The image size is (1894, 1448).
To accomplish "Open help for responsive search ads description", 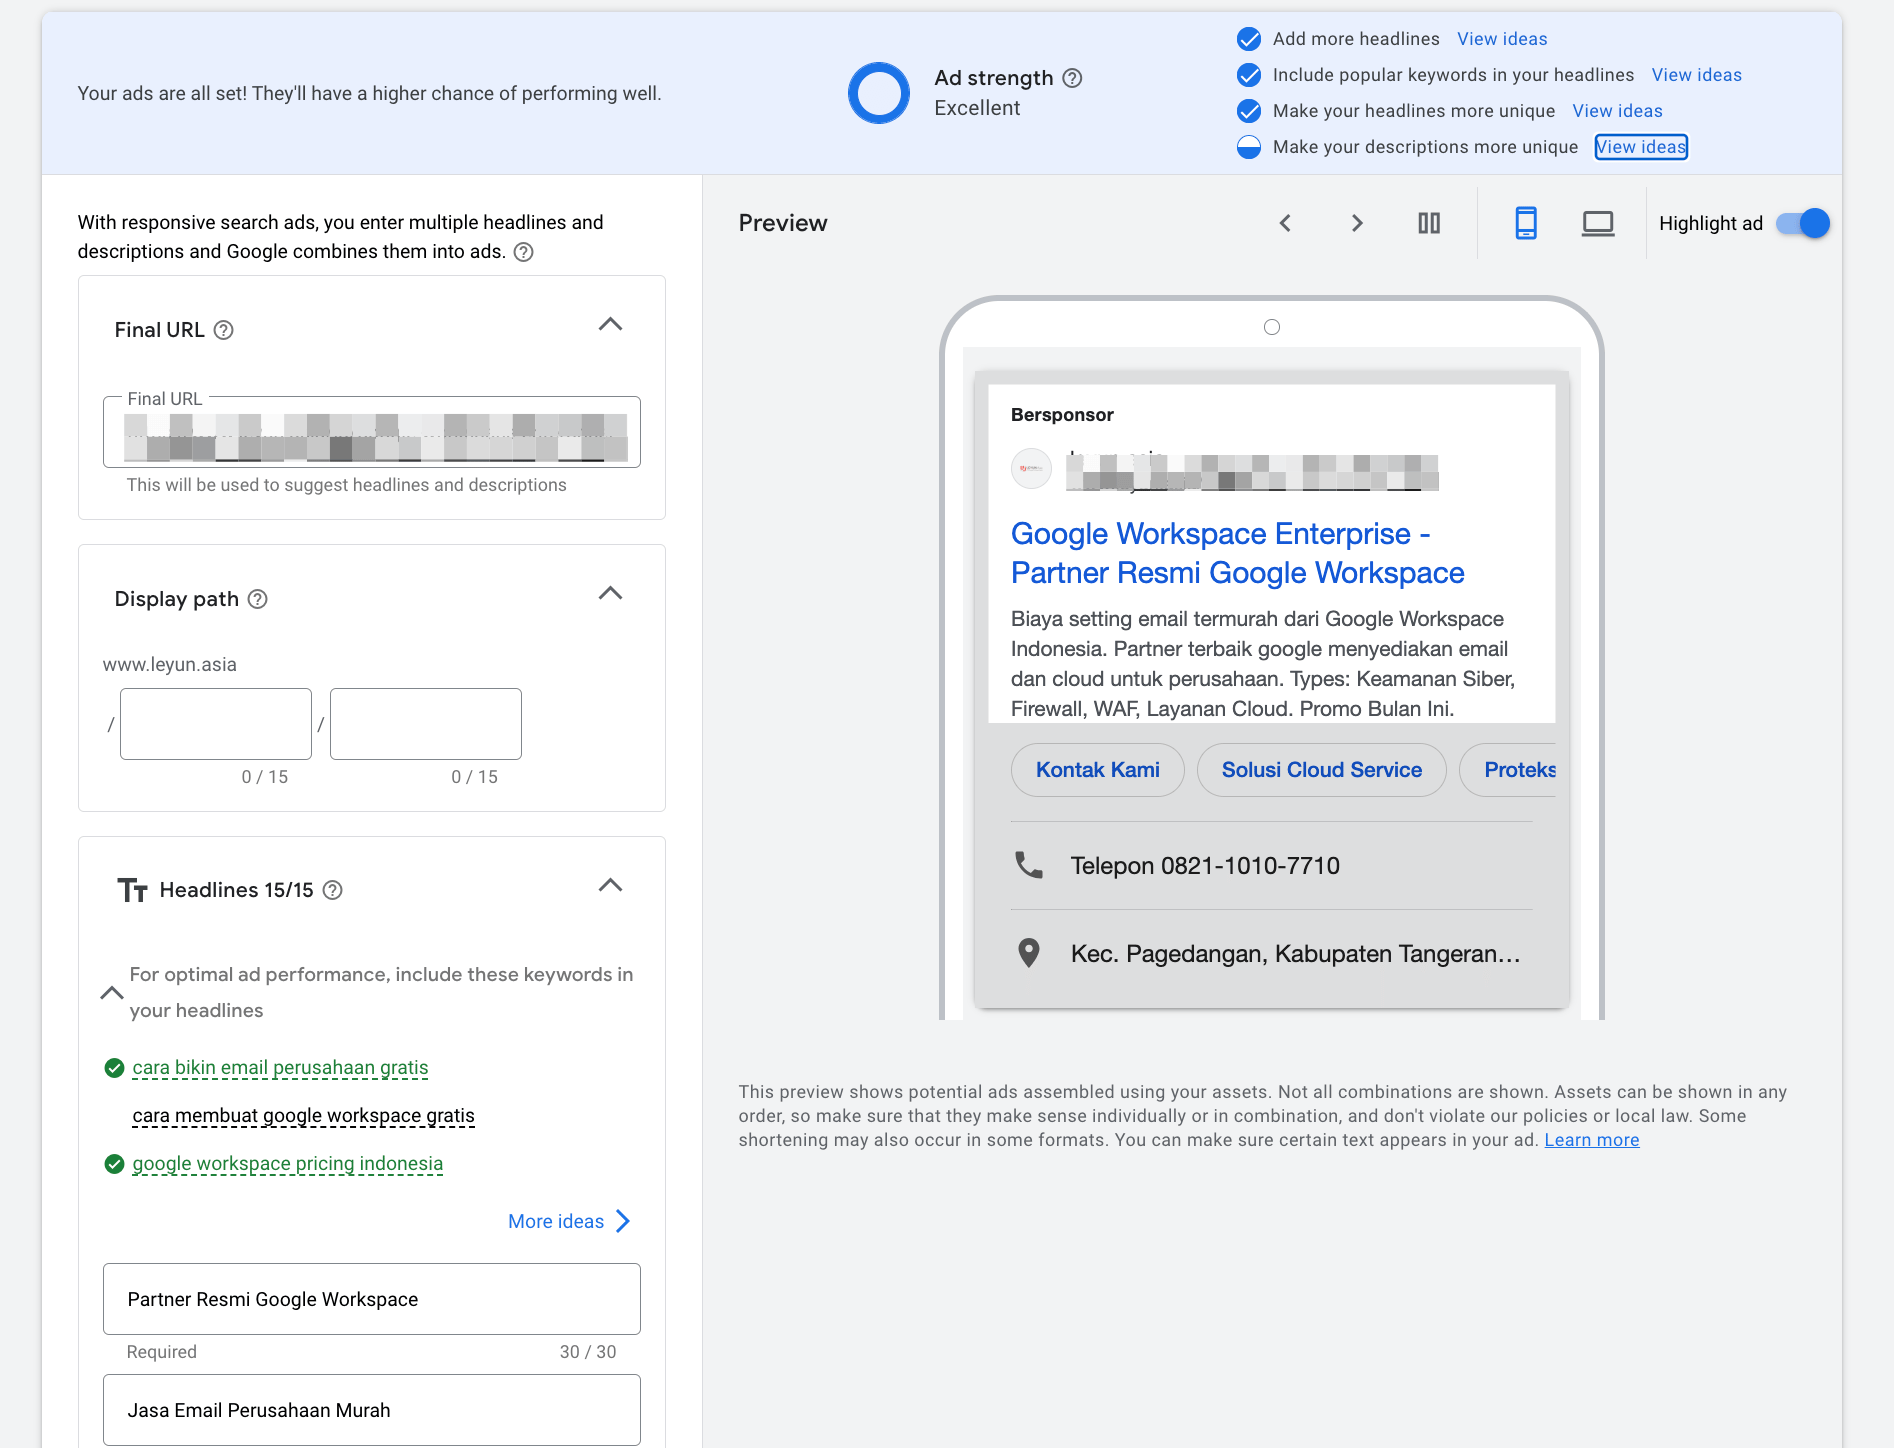I will pyautogui.click(x=523, y=252).
